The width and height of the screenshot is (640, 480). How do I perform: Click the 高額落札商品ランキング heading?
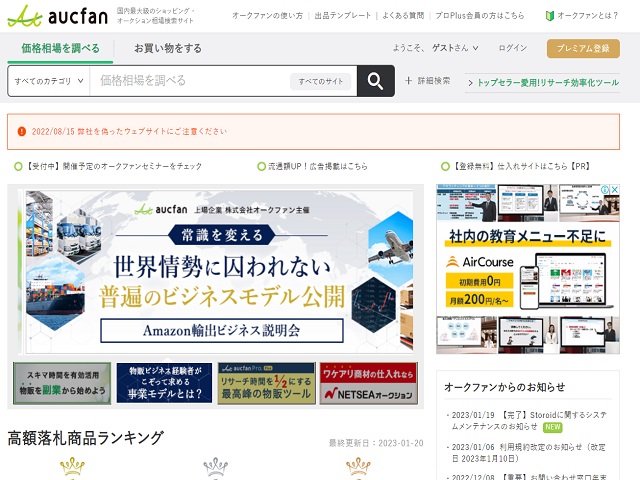click(85, 438)
